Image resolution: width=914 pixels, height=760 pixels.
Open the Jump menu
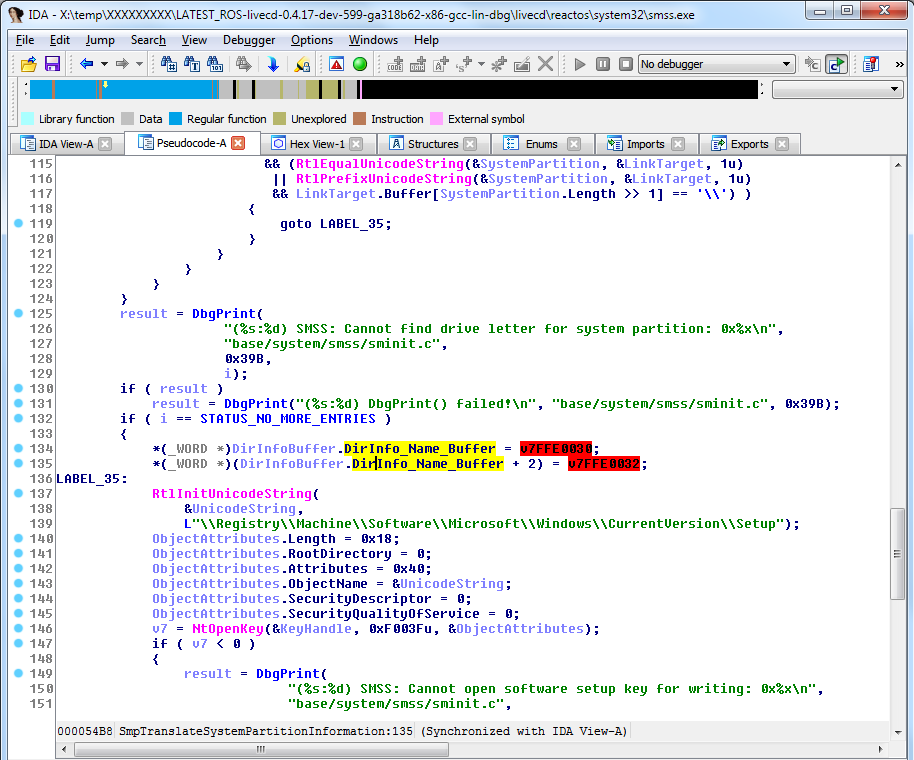tap(100, 40)
